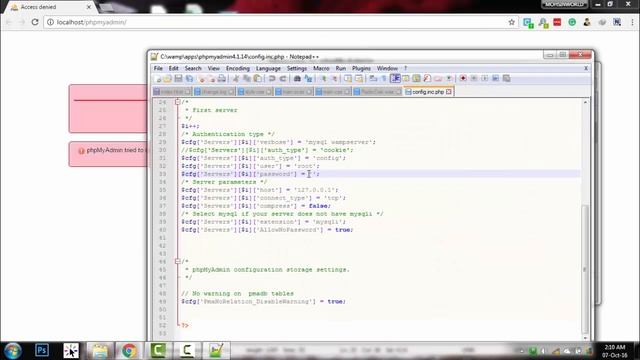Open the Macro menu
The image size is (640, 360).
point(321,68)
